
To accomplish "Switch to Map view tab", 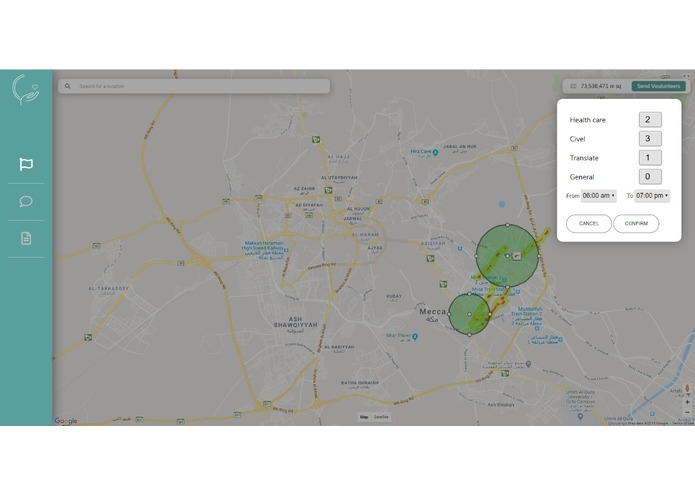I will pyautogui.click(x=364, y=417).
